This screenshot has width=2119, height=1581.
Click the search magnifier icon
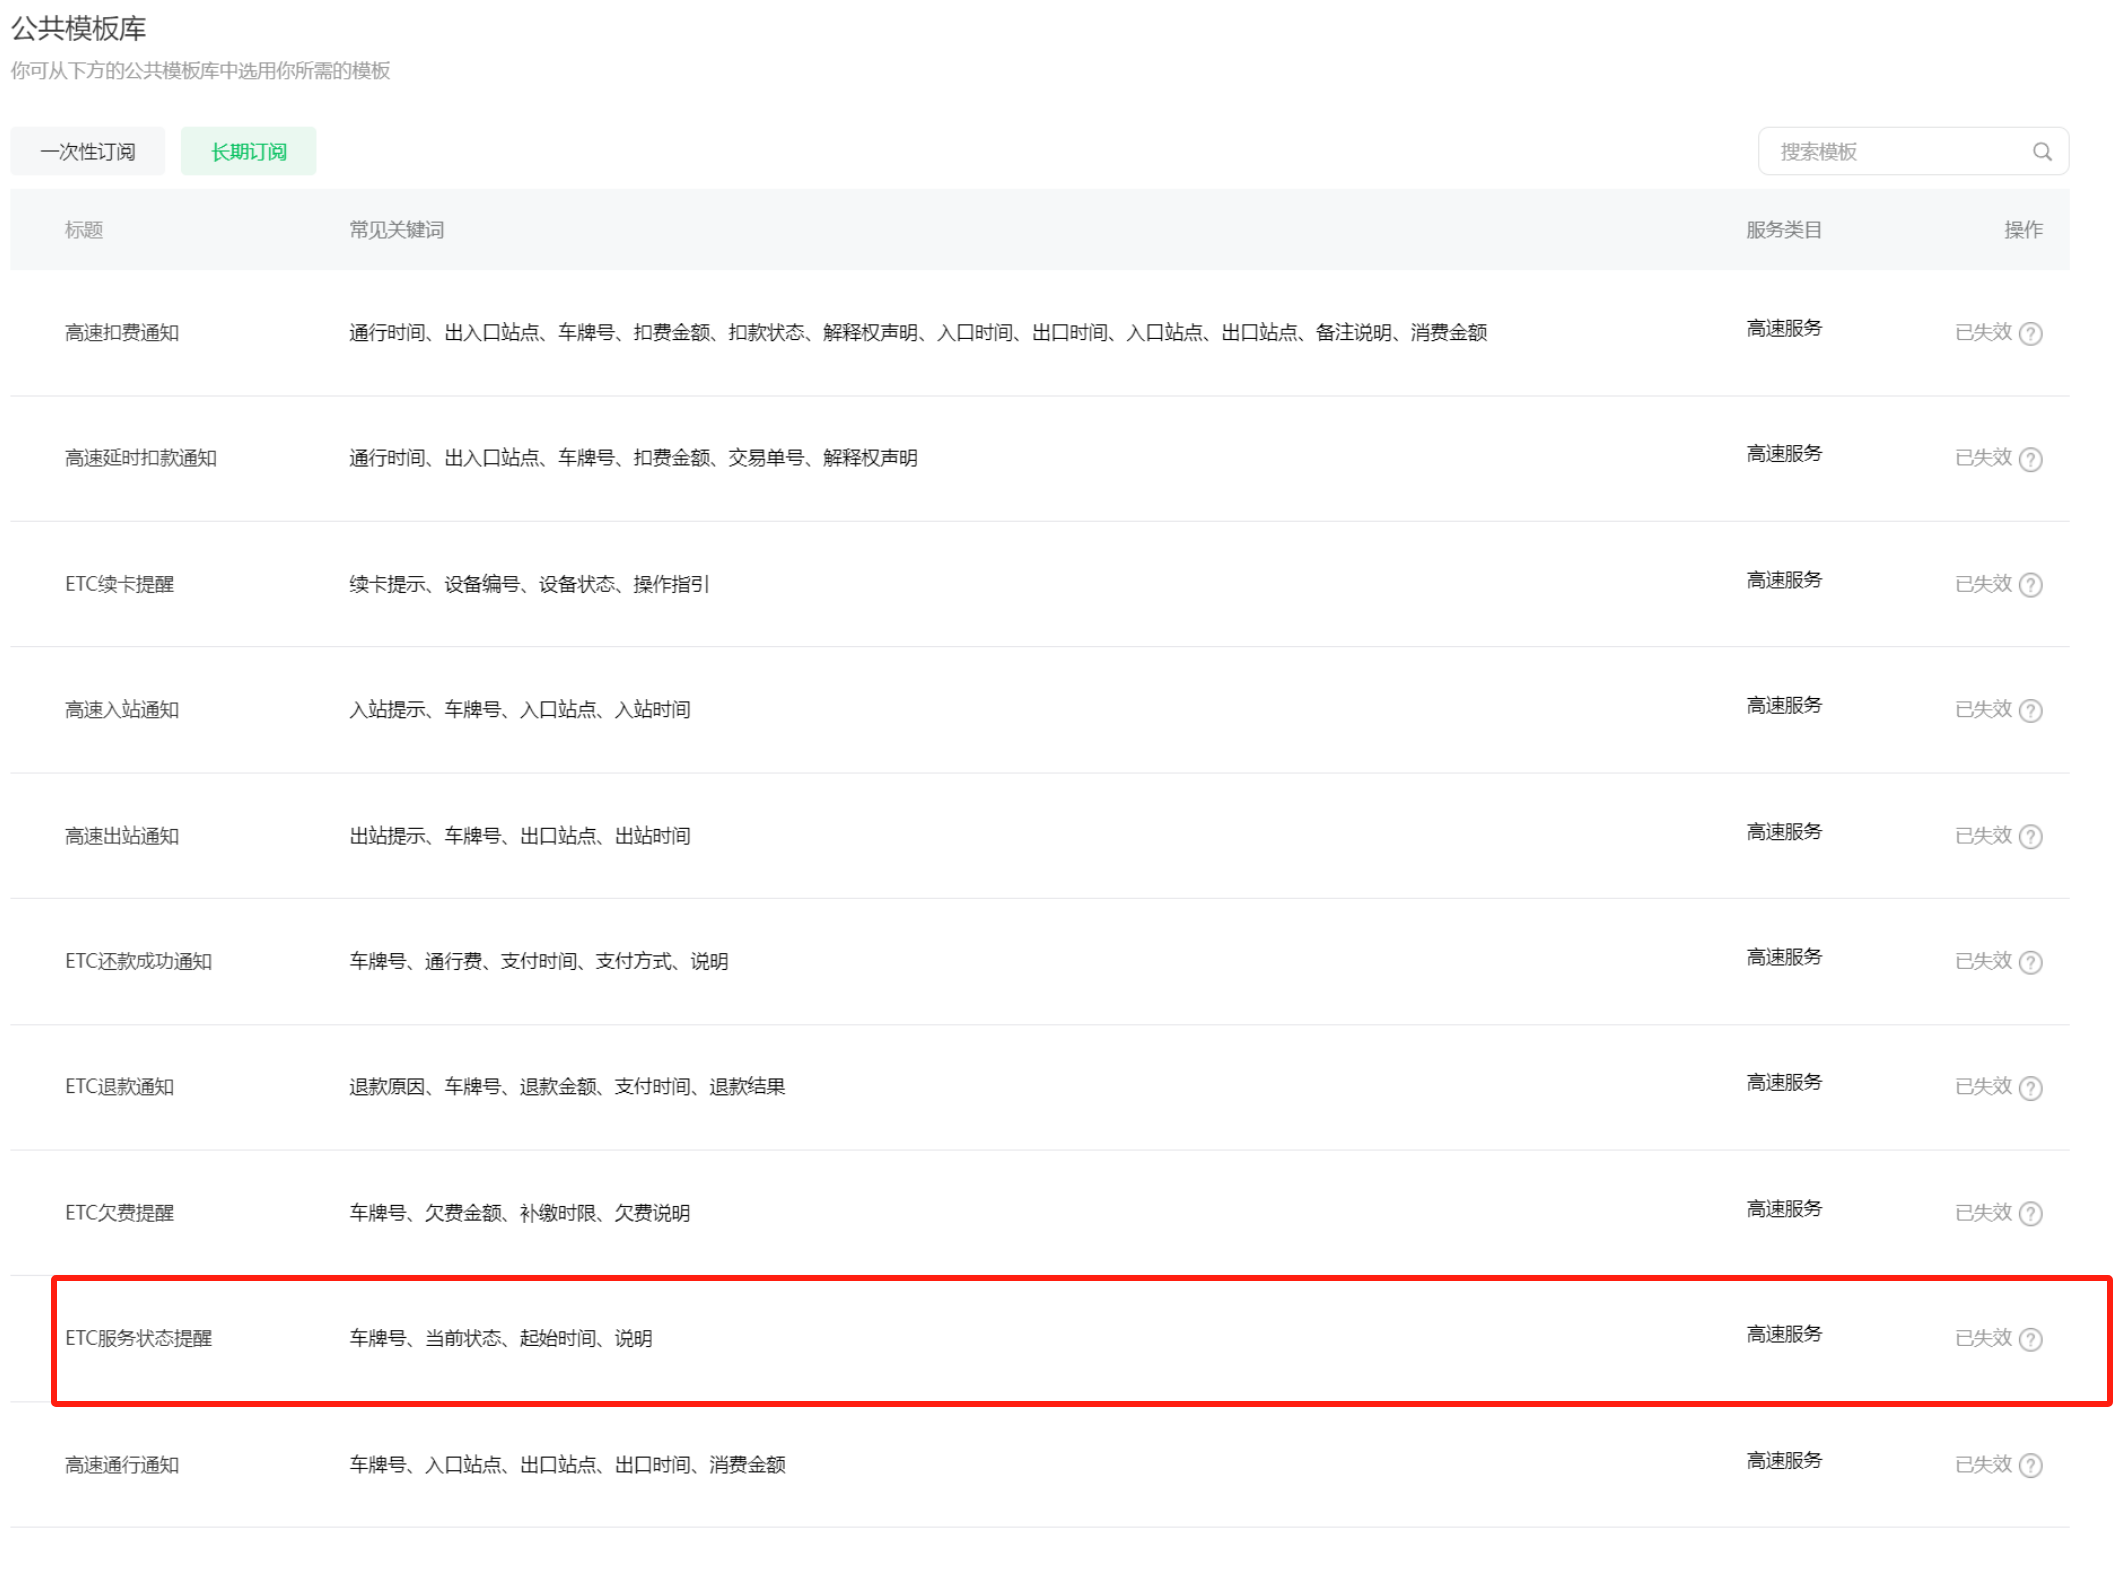(x=2041, y=151)
